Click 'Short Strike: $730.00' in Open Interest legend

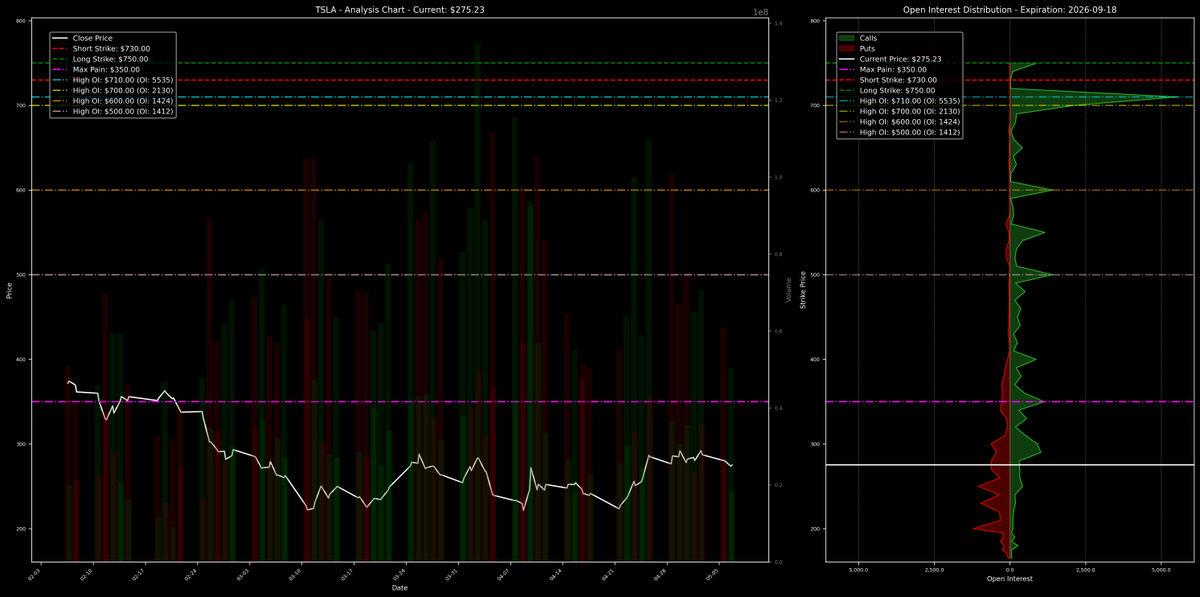(898, 80)
